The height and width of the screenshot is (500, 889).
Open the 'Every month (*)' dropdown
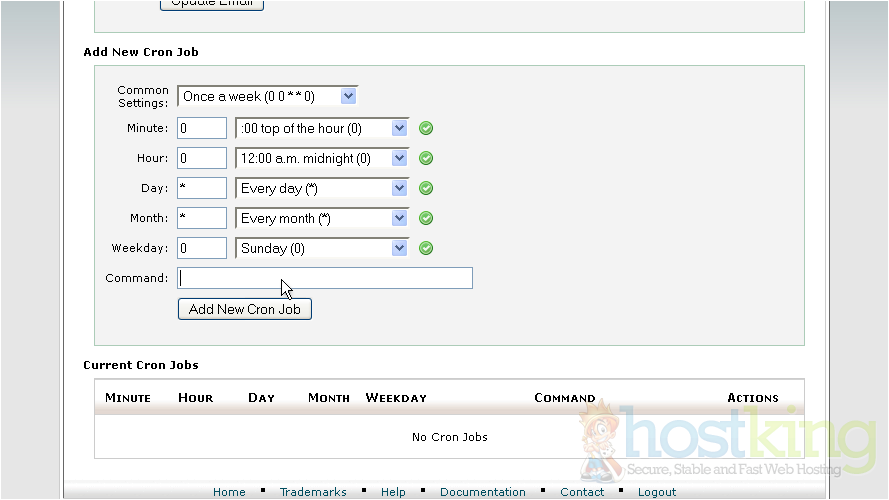[x=322, y=218]
